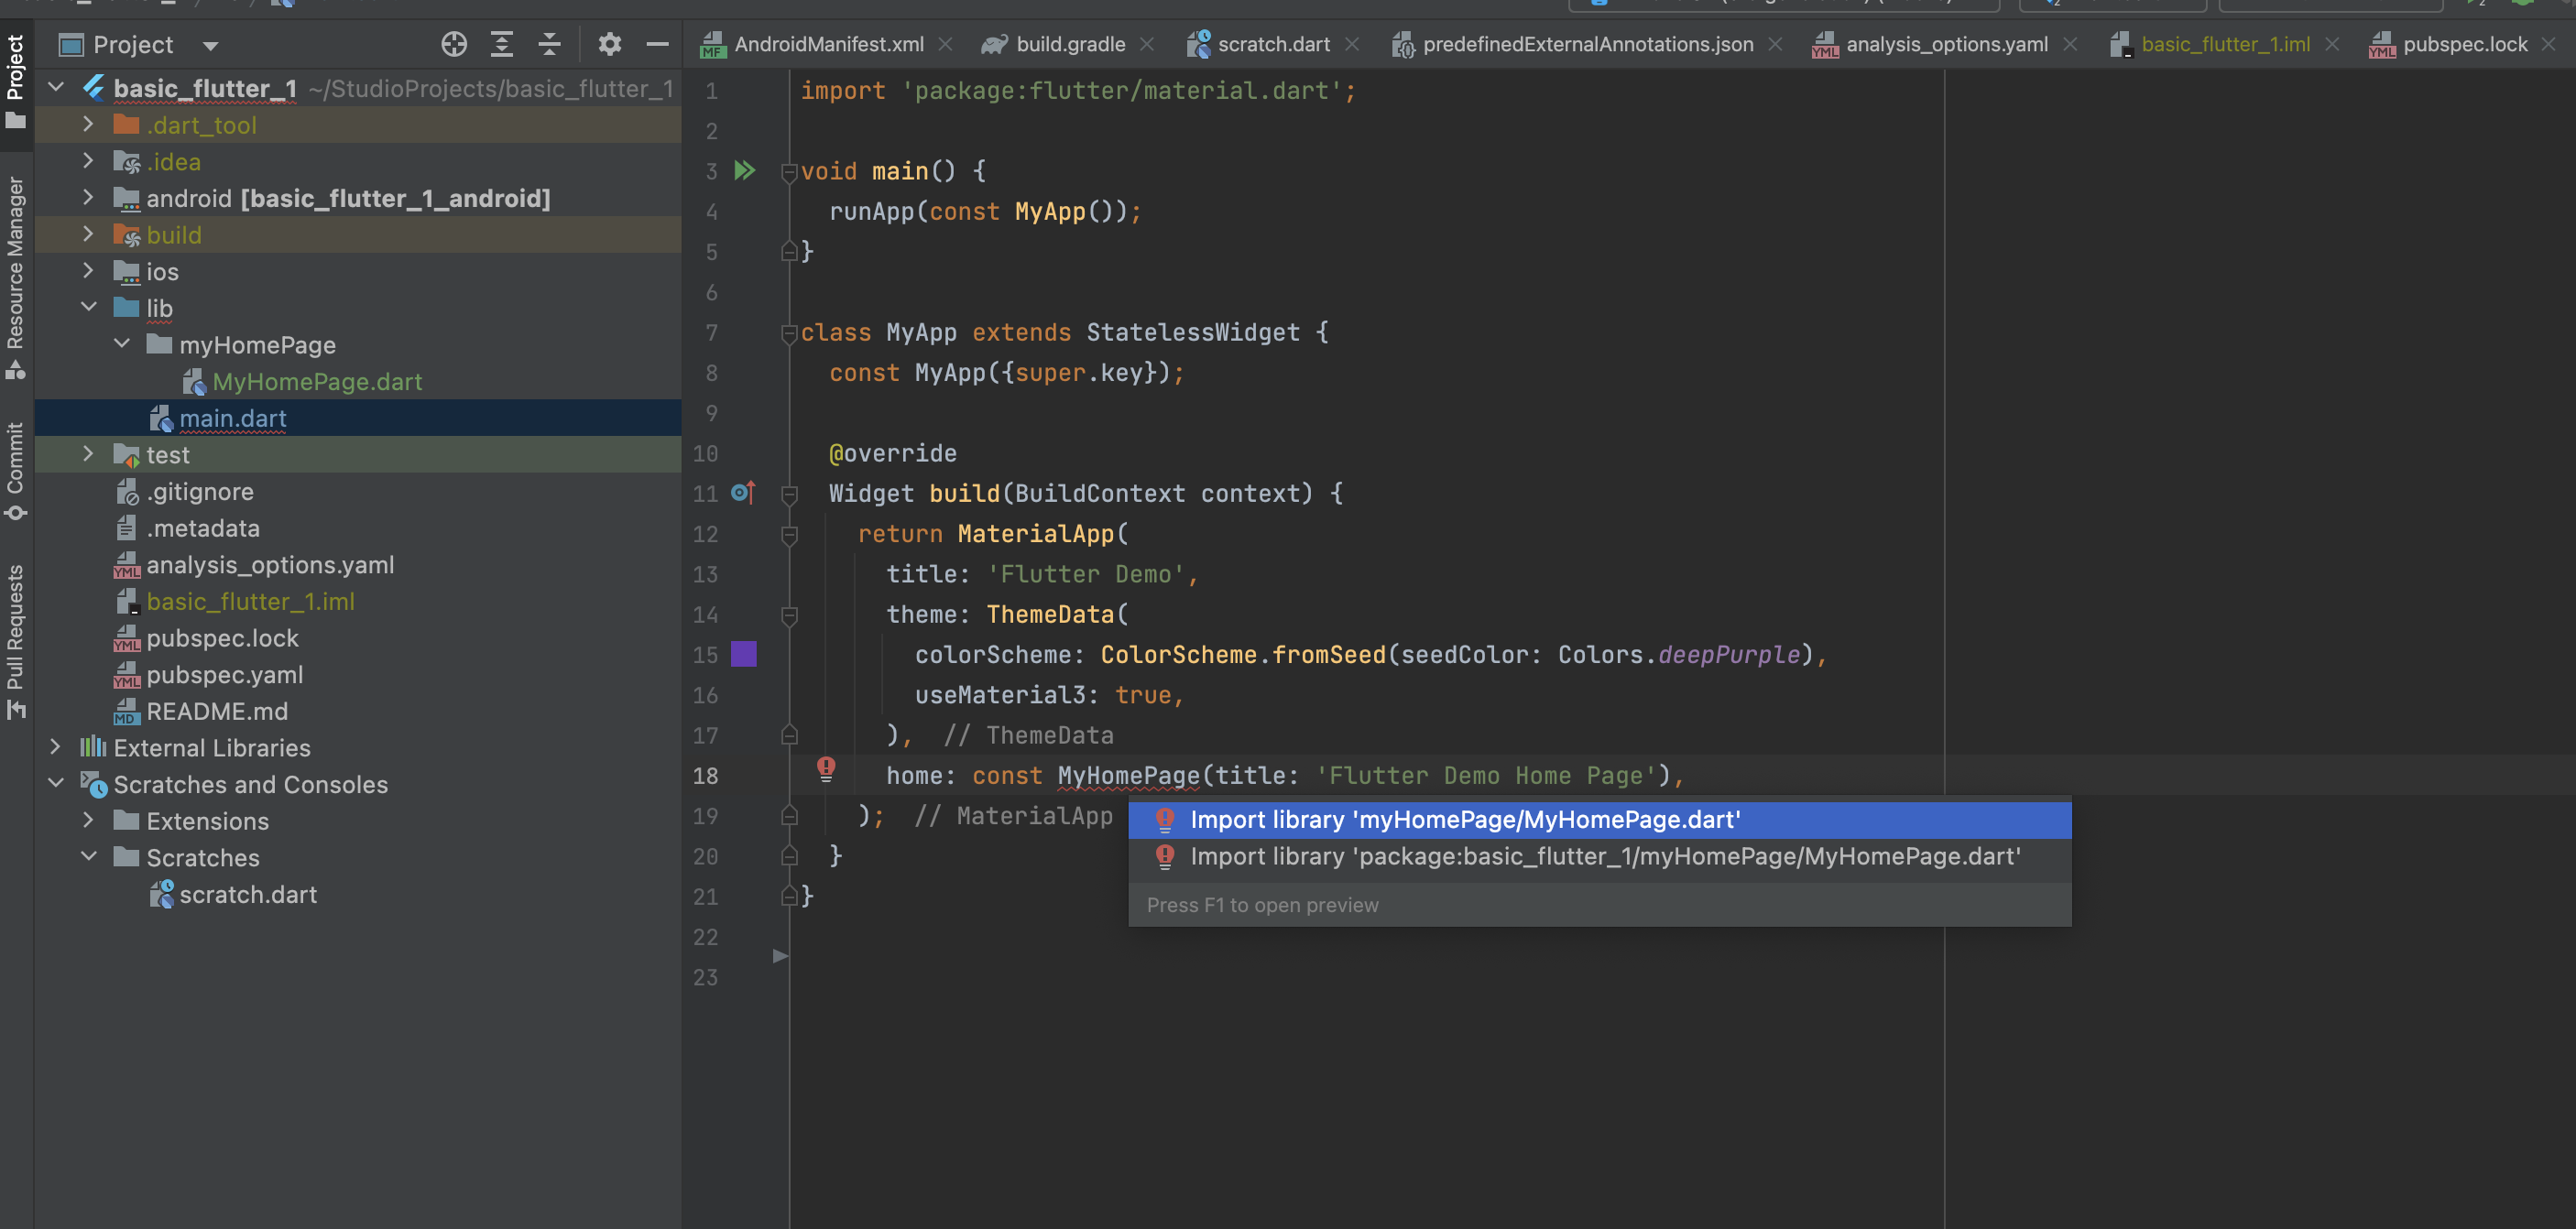Click the deepPurple color swatch in gutter
Screen dimensions: 2576x1229
tap(744, 654)
